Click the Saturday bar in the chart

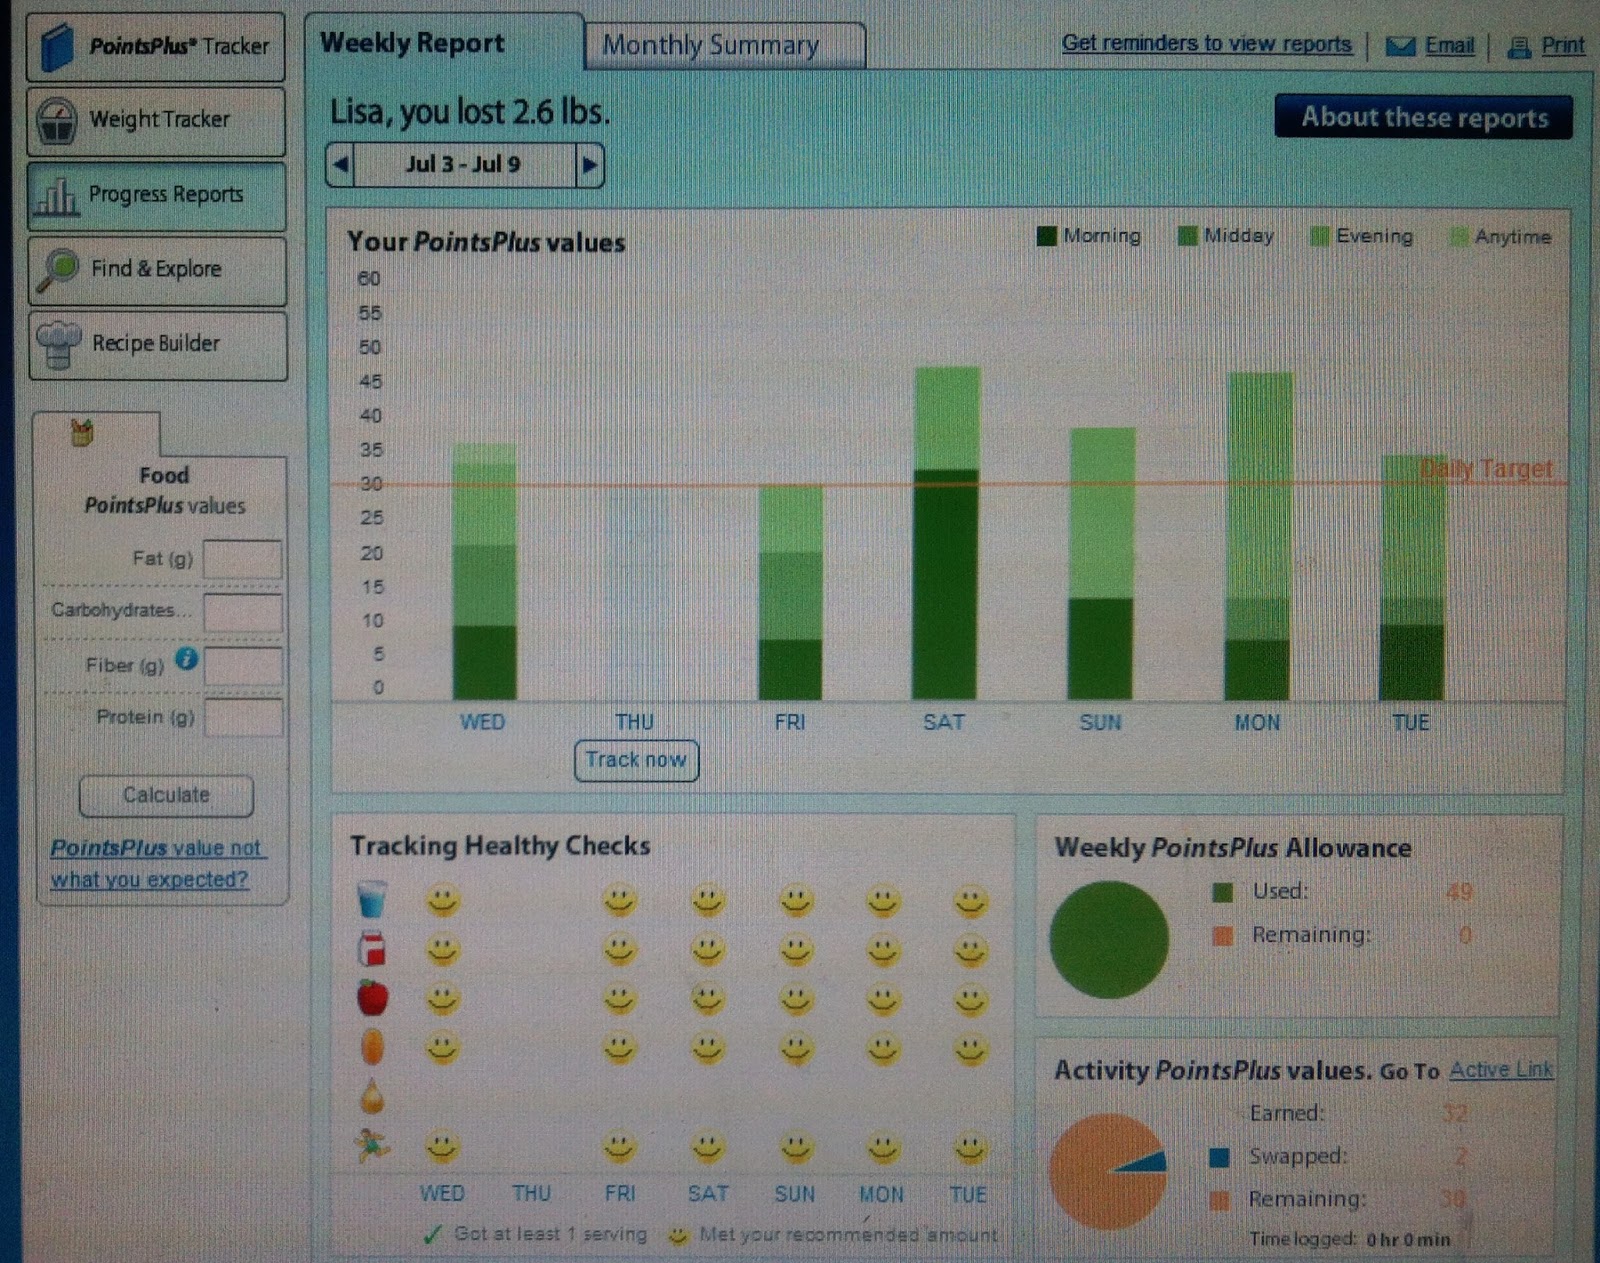(x=946, y=533)
